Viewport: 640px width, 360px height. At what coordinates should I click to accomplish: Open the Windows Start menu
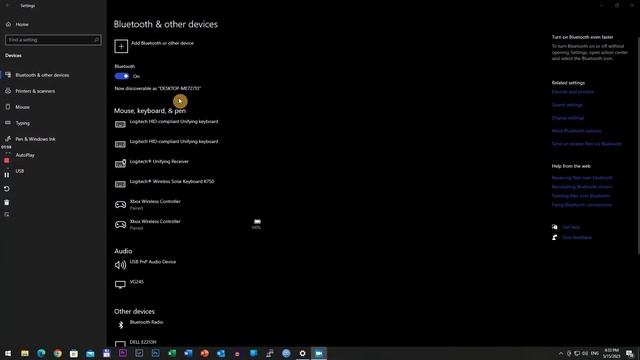8,353
